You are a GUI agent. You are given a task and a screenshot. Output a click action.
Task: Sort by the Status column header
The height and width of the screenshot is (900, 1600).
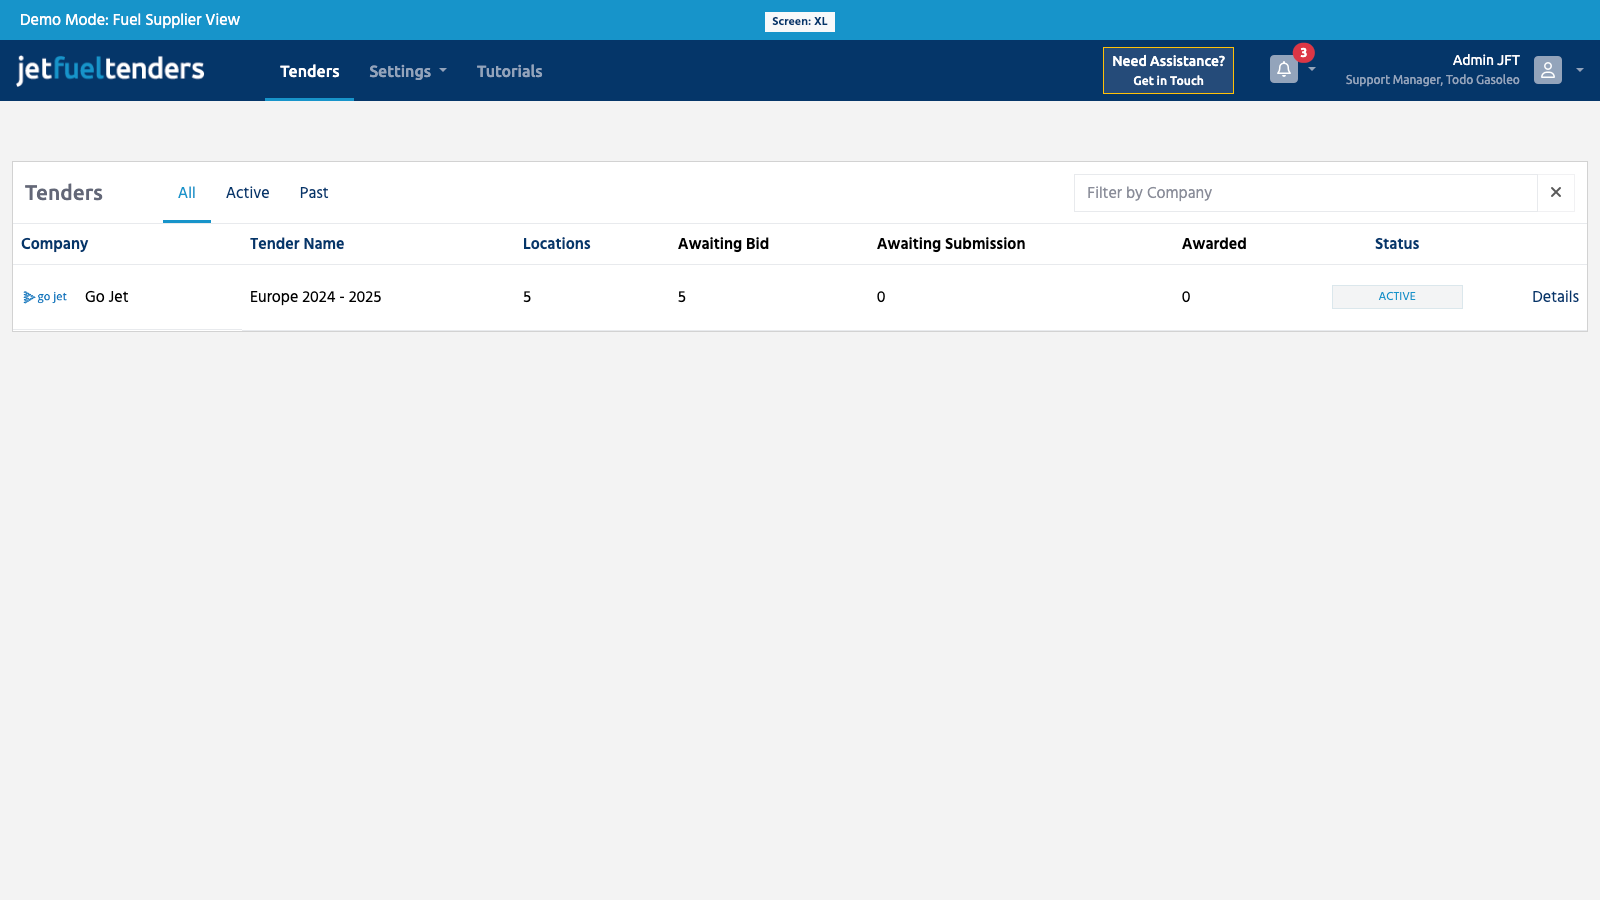click(1396, 244)
